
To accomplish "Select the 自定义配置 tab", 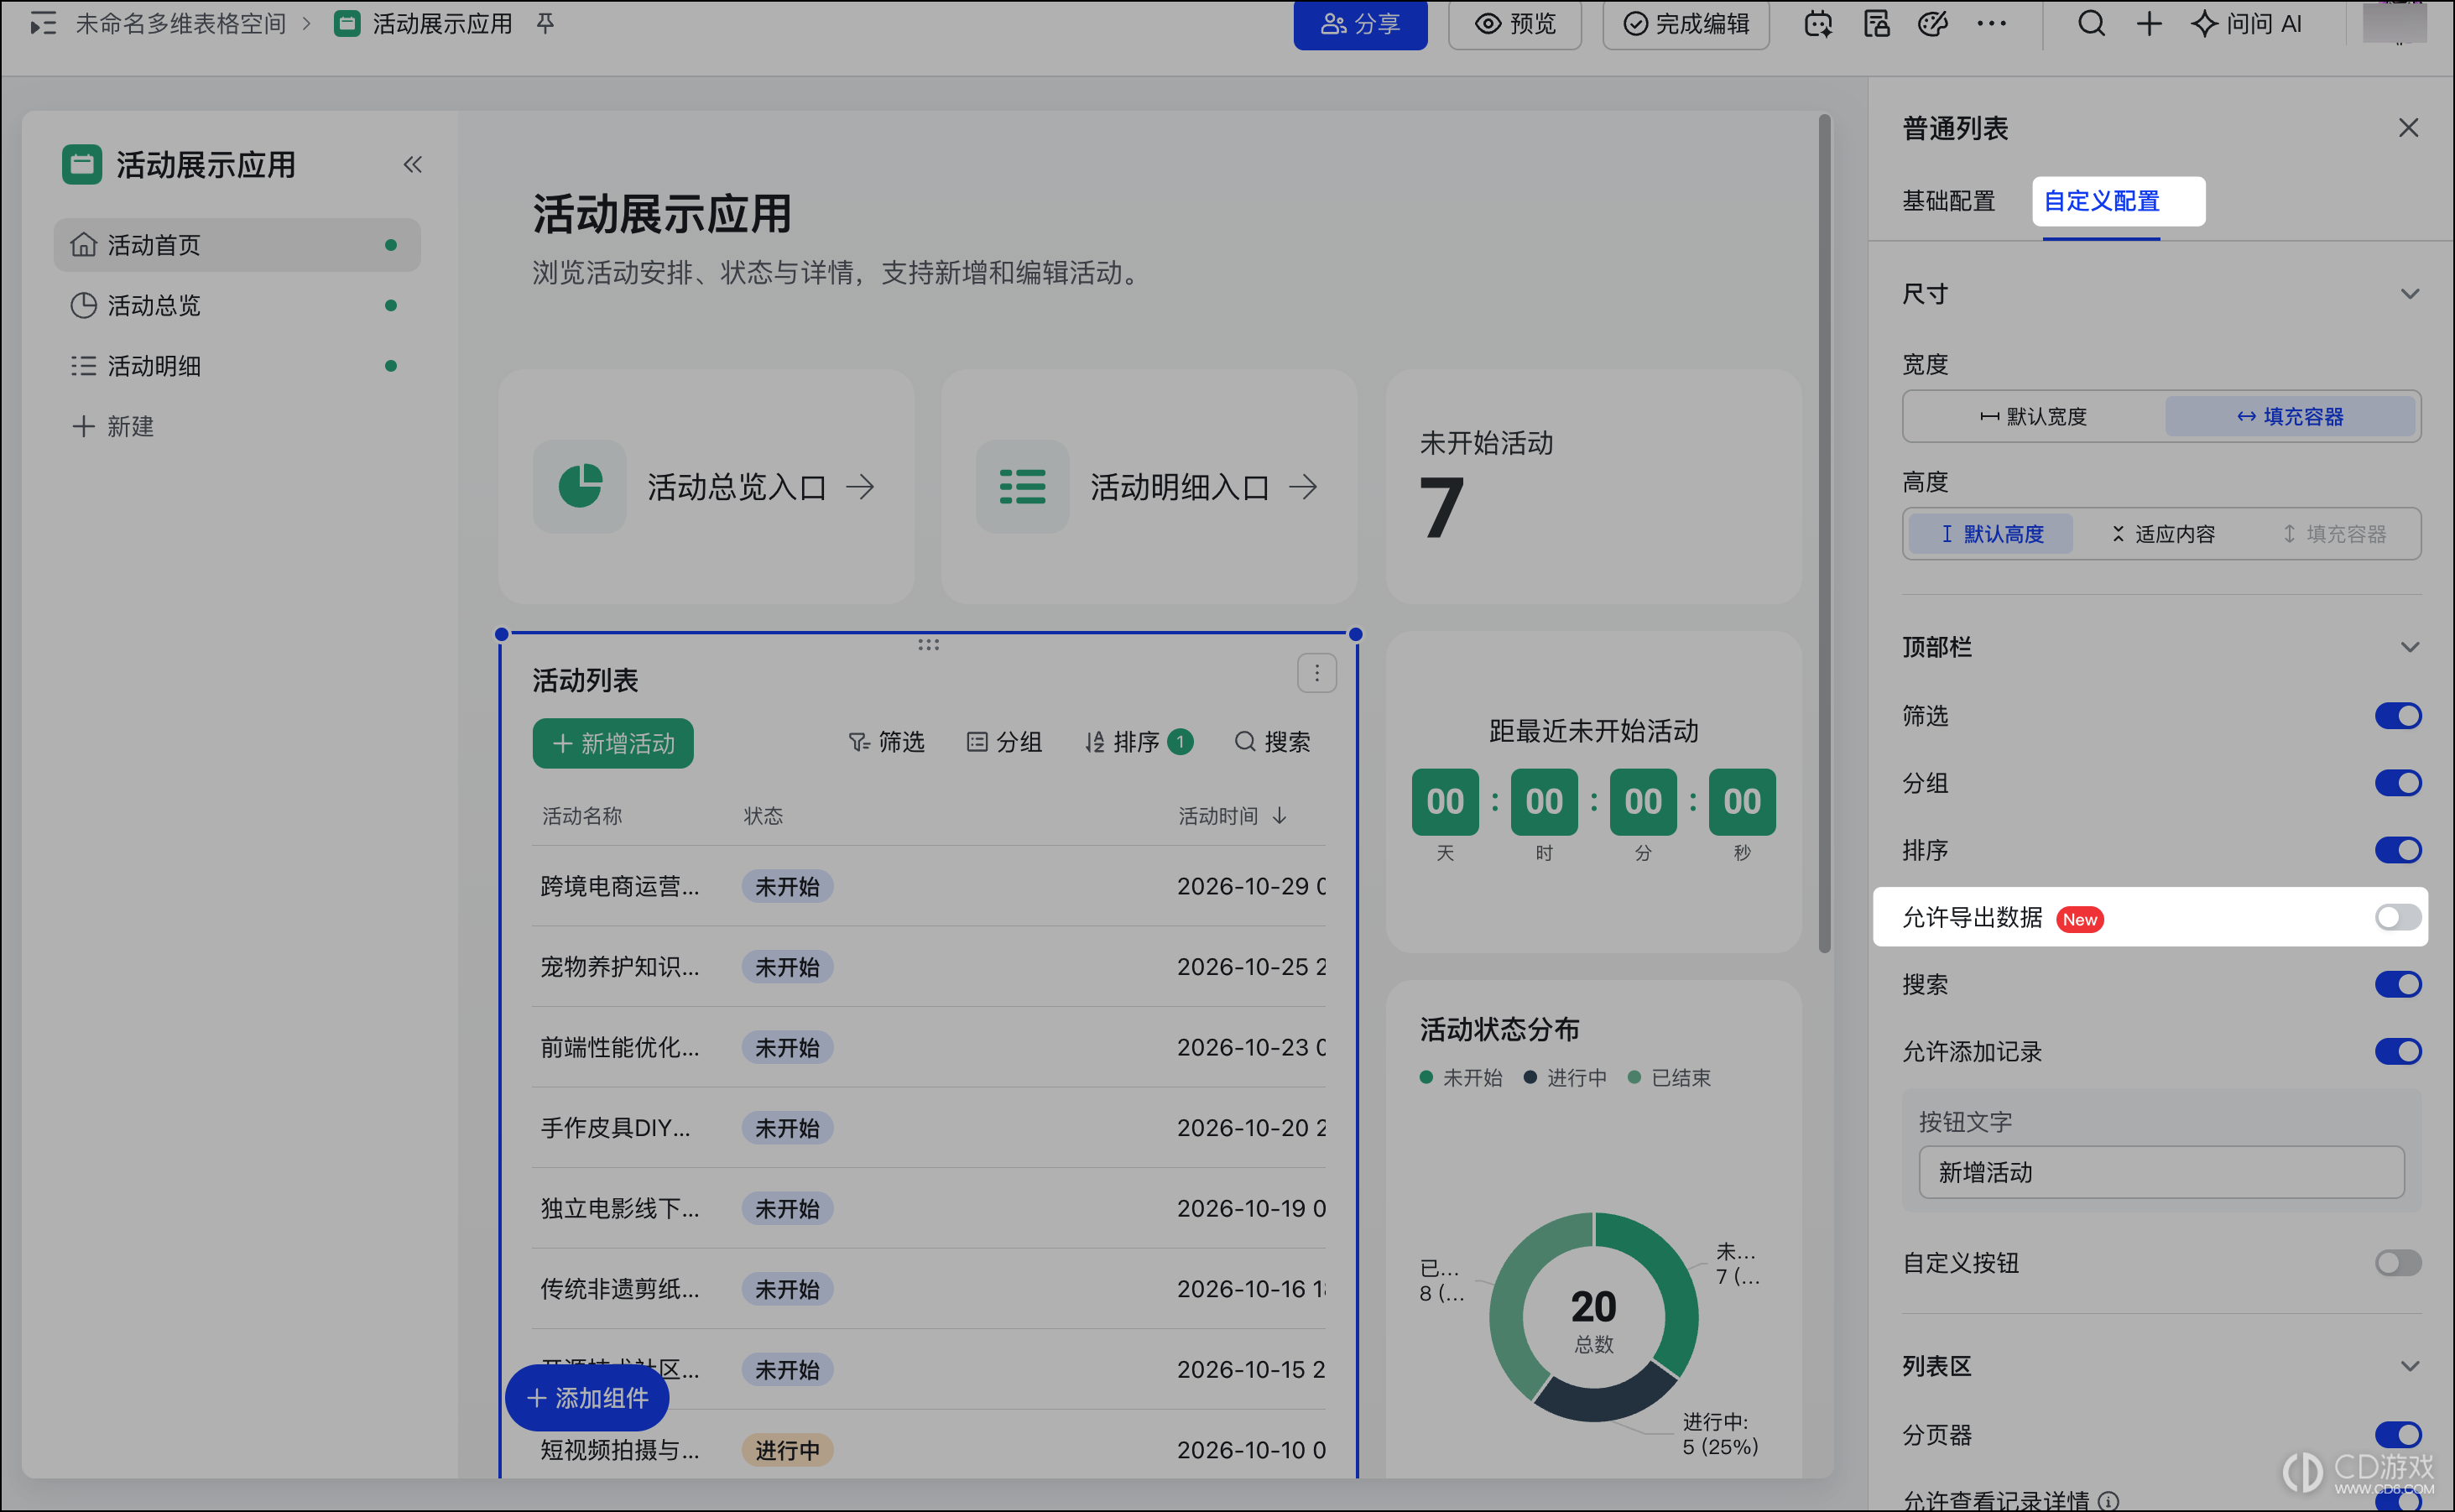I will (x=2101, y=201).
